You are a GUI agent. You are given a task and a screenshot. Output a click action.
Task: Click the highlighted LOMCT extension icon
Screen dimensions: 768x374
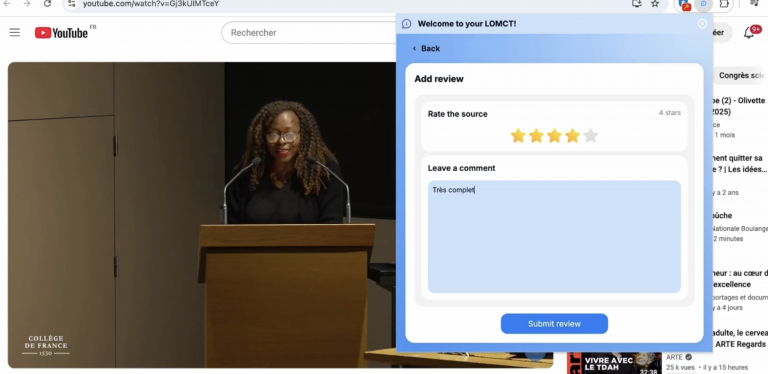point(704,4)
